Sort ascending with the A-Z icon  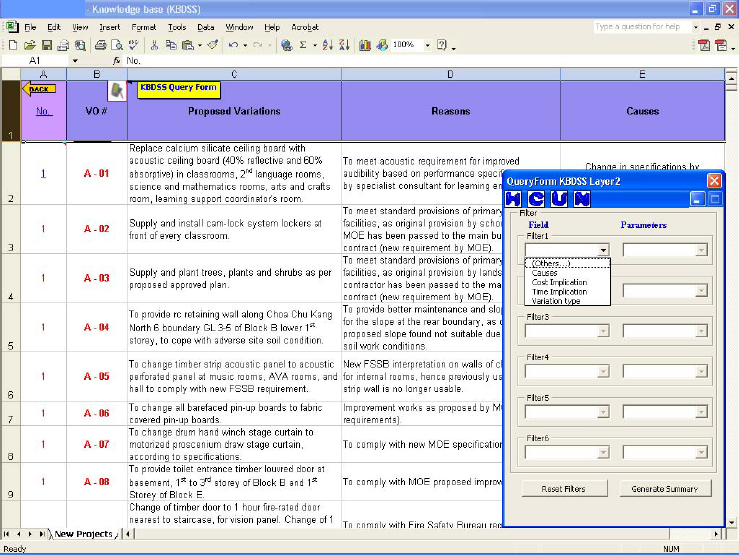pyautogui.click(x=328, y=45)
